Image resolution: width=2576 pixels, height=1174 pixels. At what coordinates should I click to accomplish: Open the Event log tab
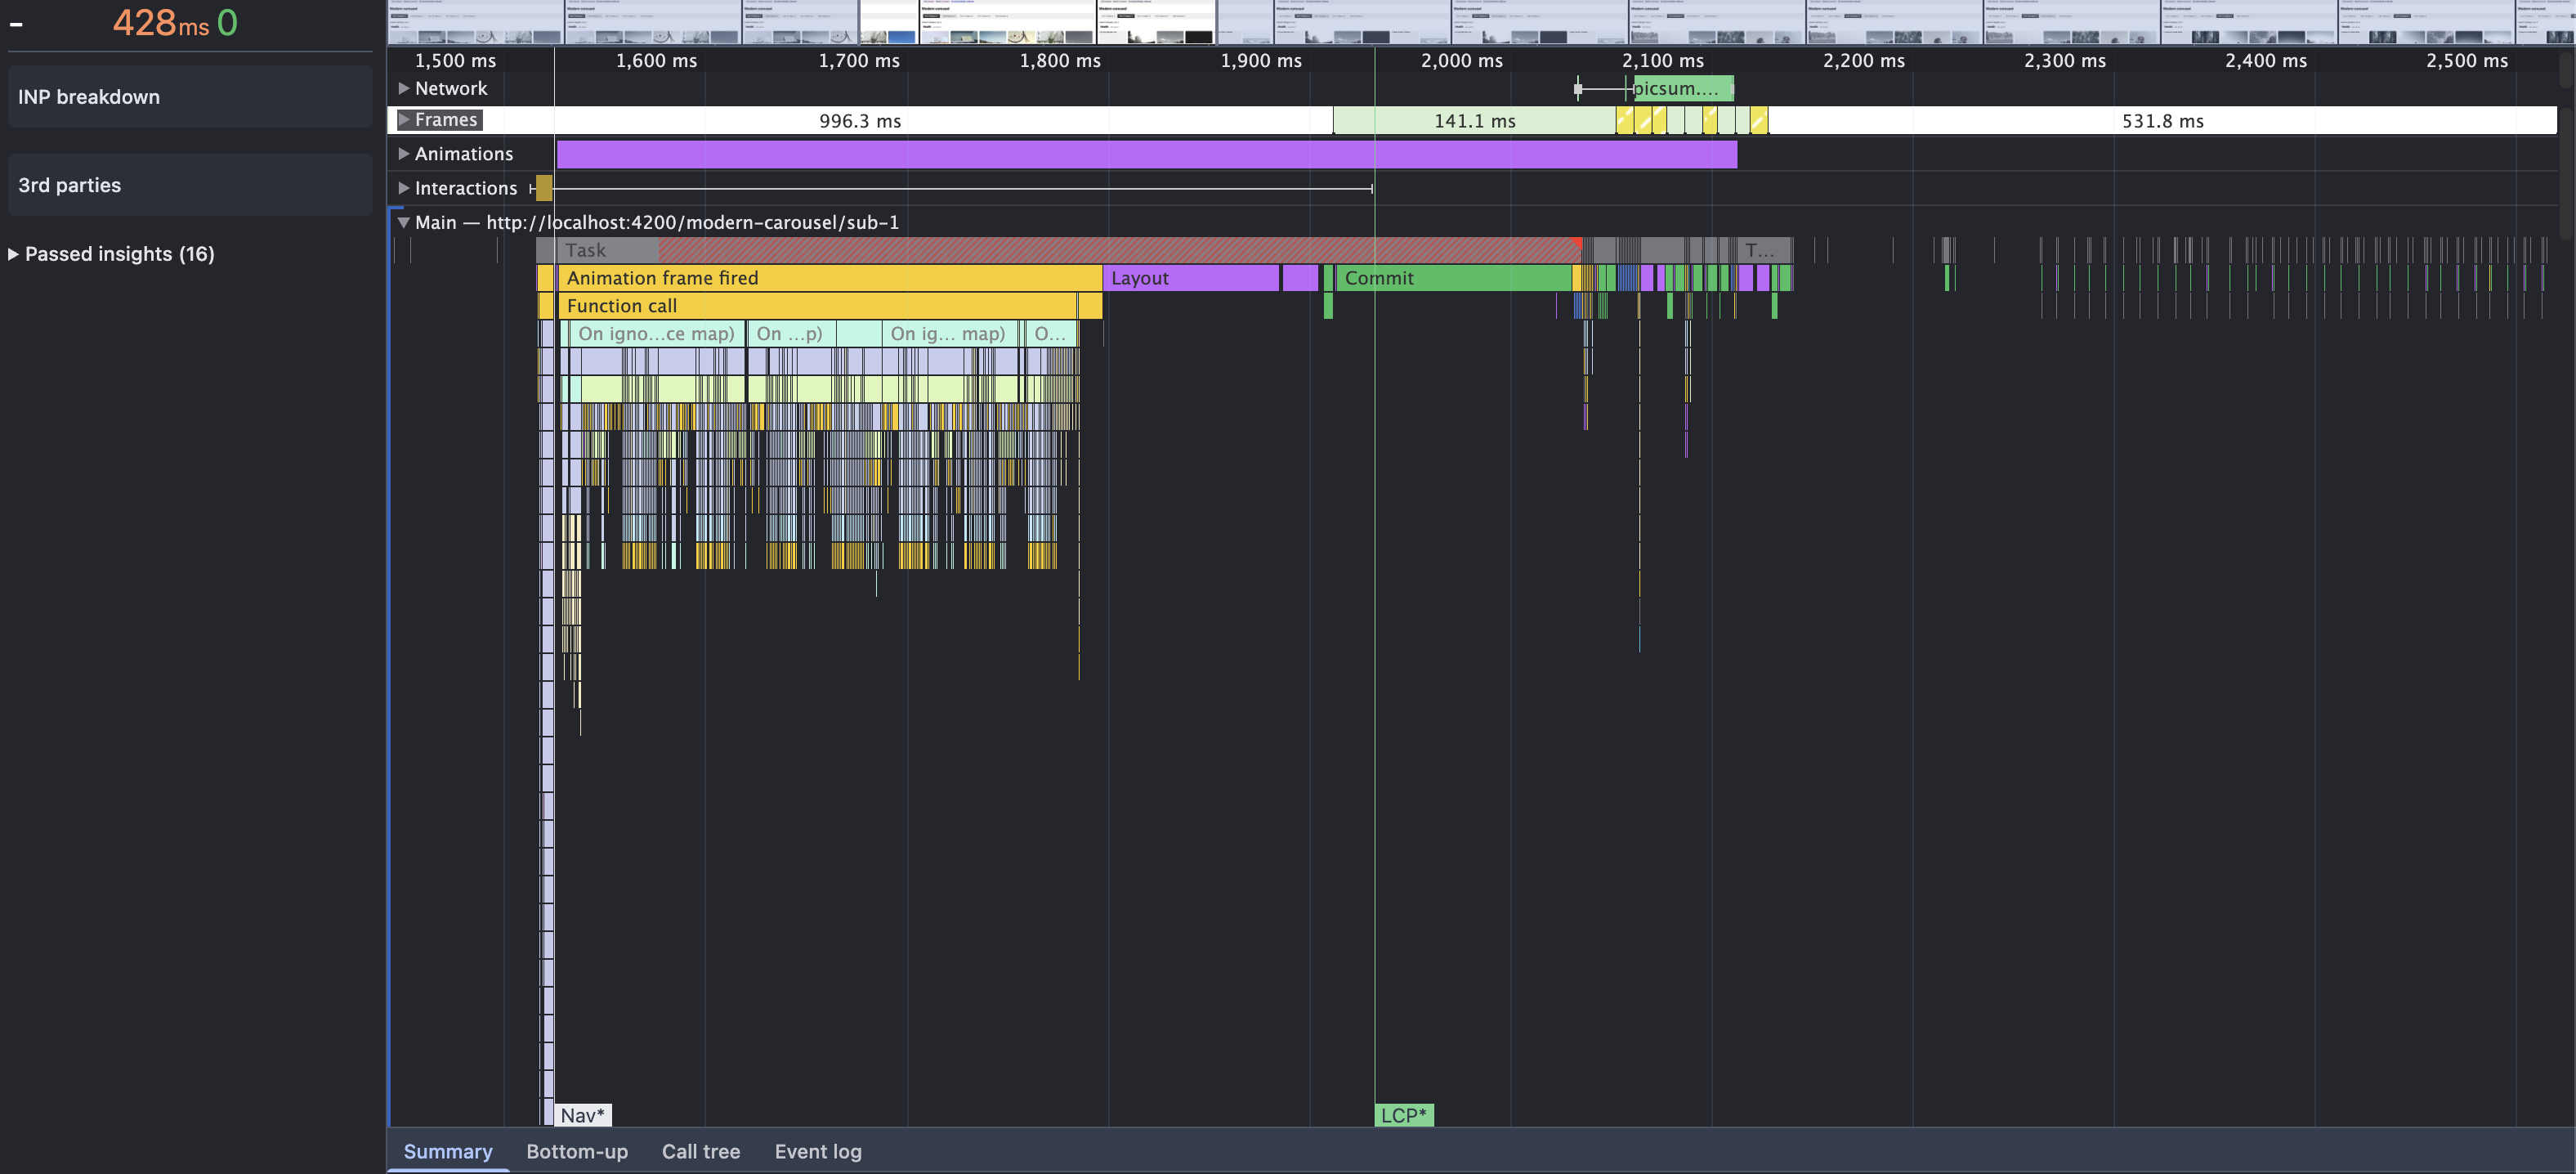(x=817, y=1151)
